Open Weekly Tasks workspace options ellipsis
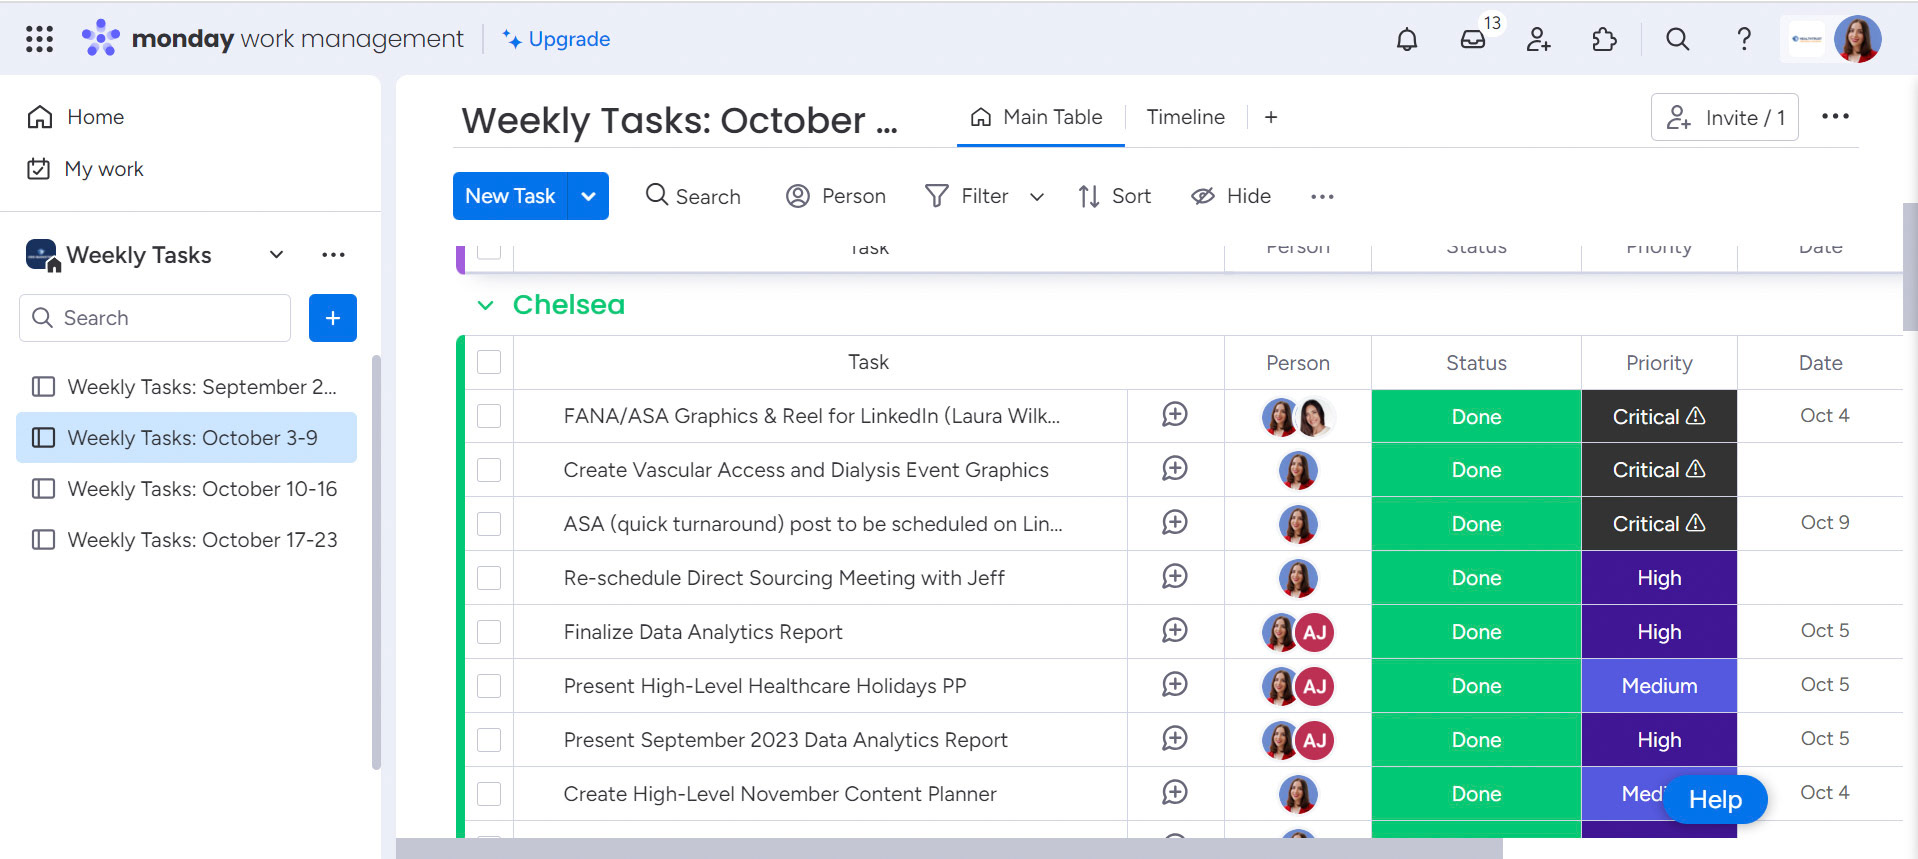Screen dimensions: 1918x859 click(334, 255)
